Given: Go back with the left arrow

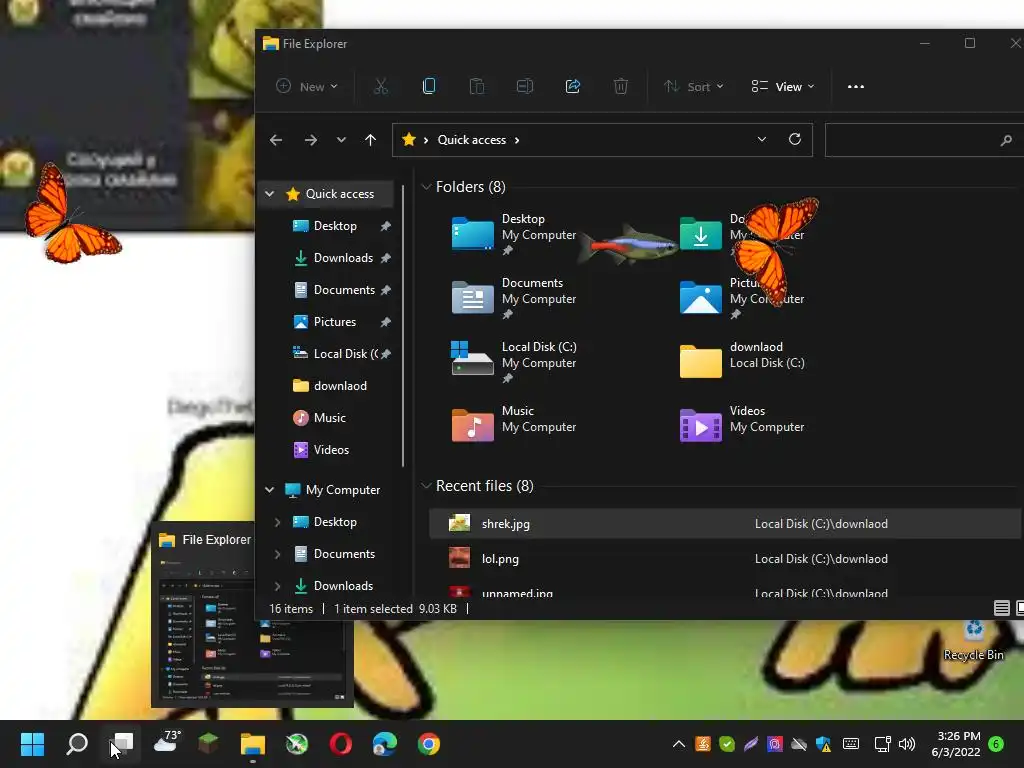Looking at the screenshot, I should click(276, 140).
